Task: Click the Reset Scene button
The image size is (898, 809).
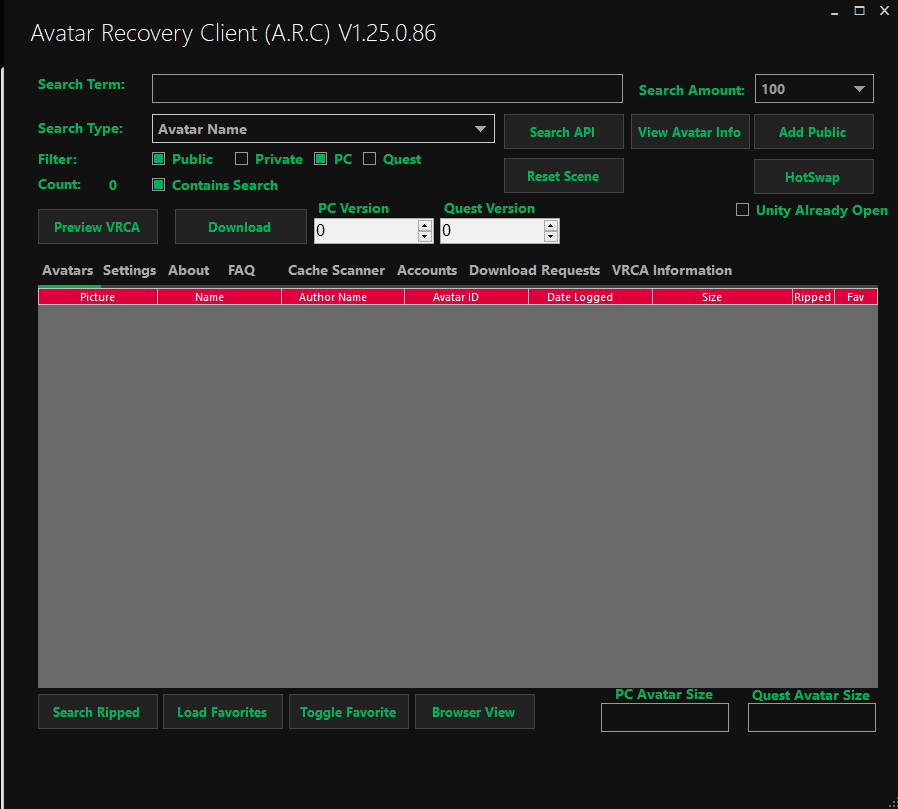Action: pos(564,176)
